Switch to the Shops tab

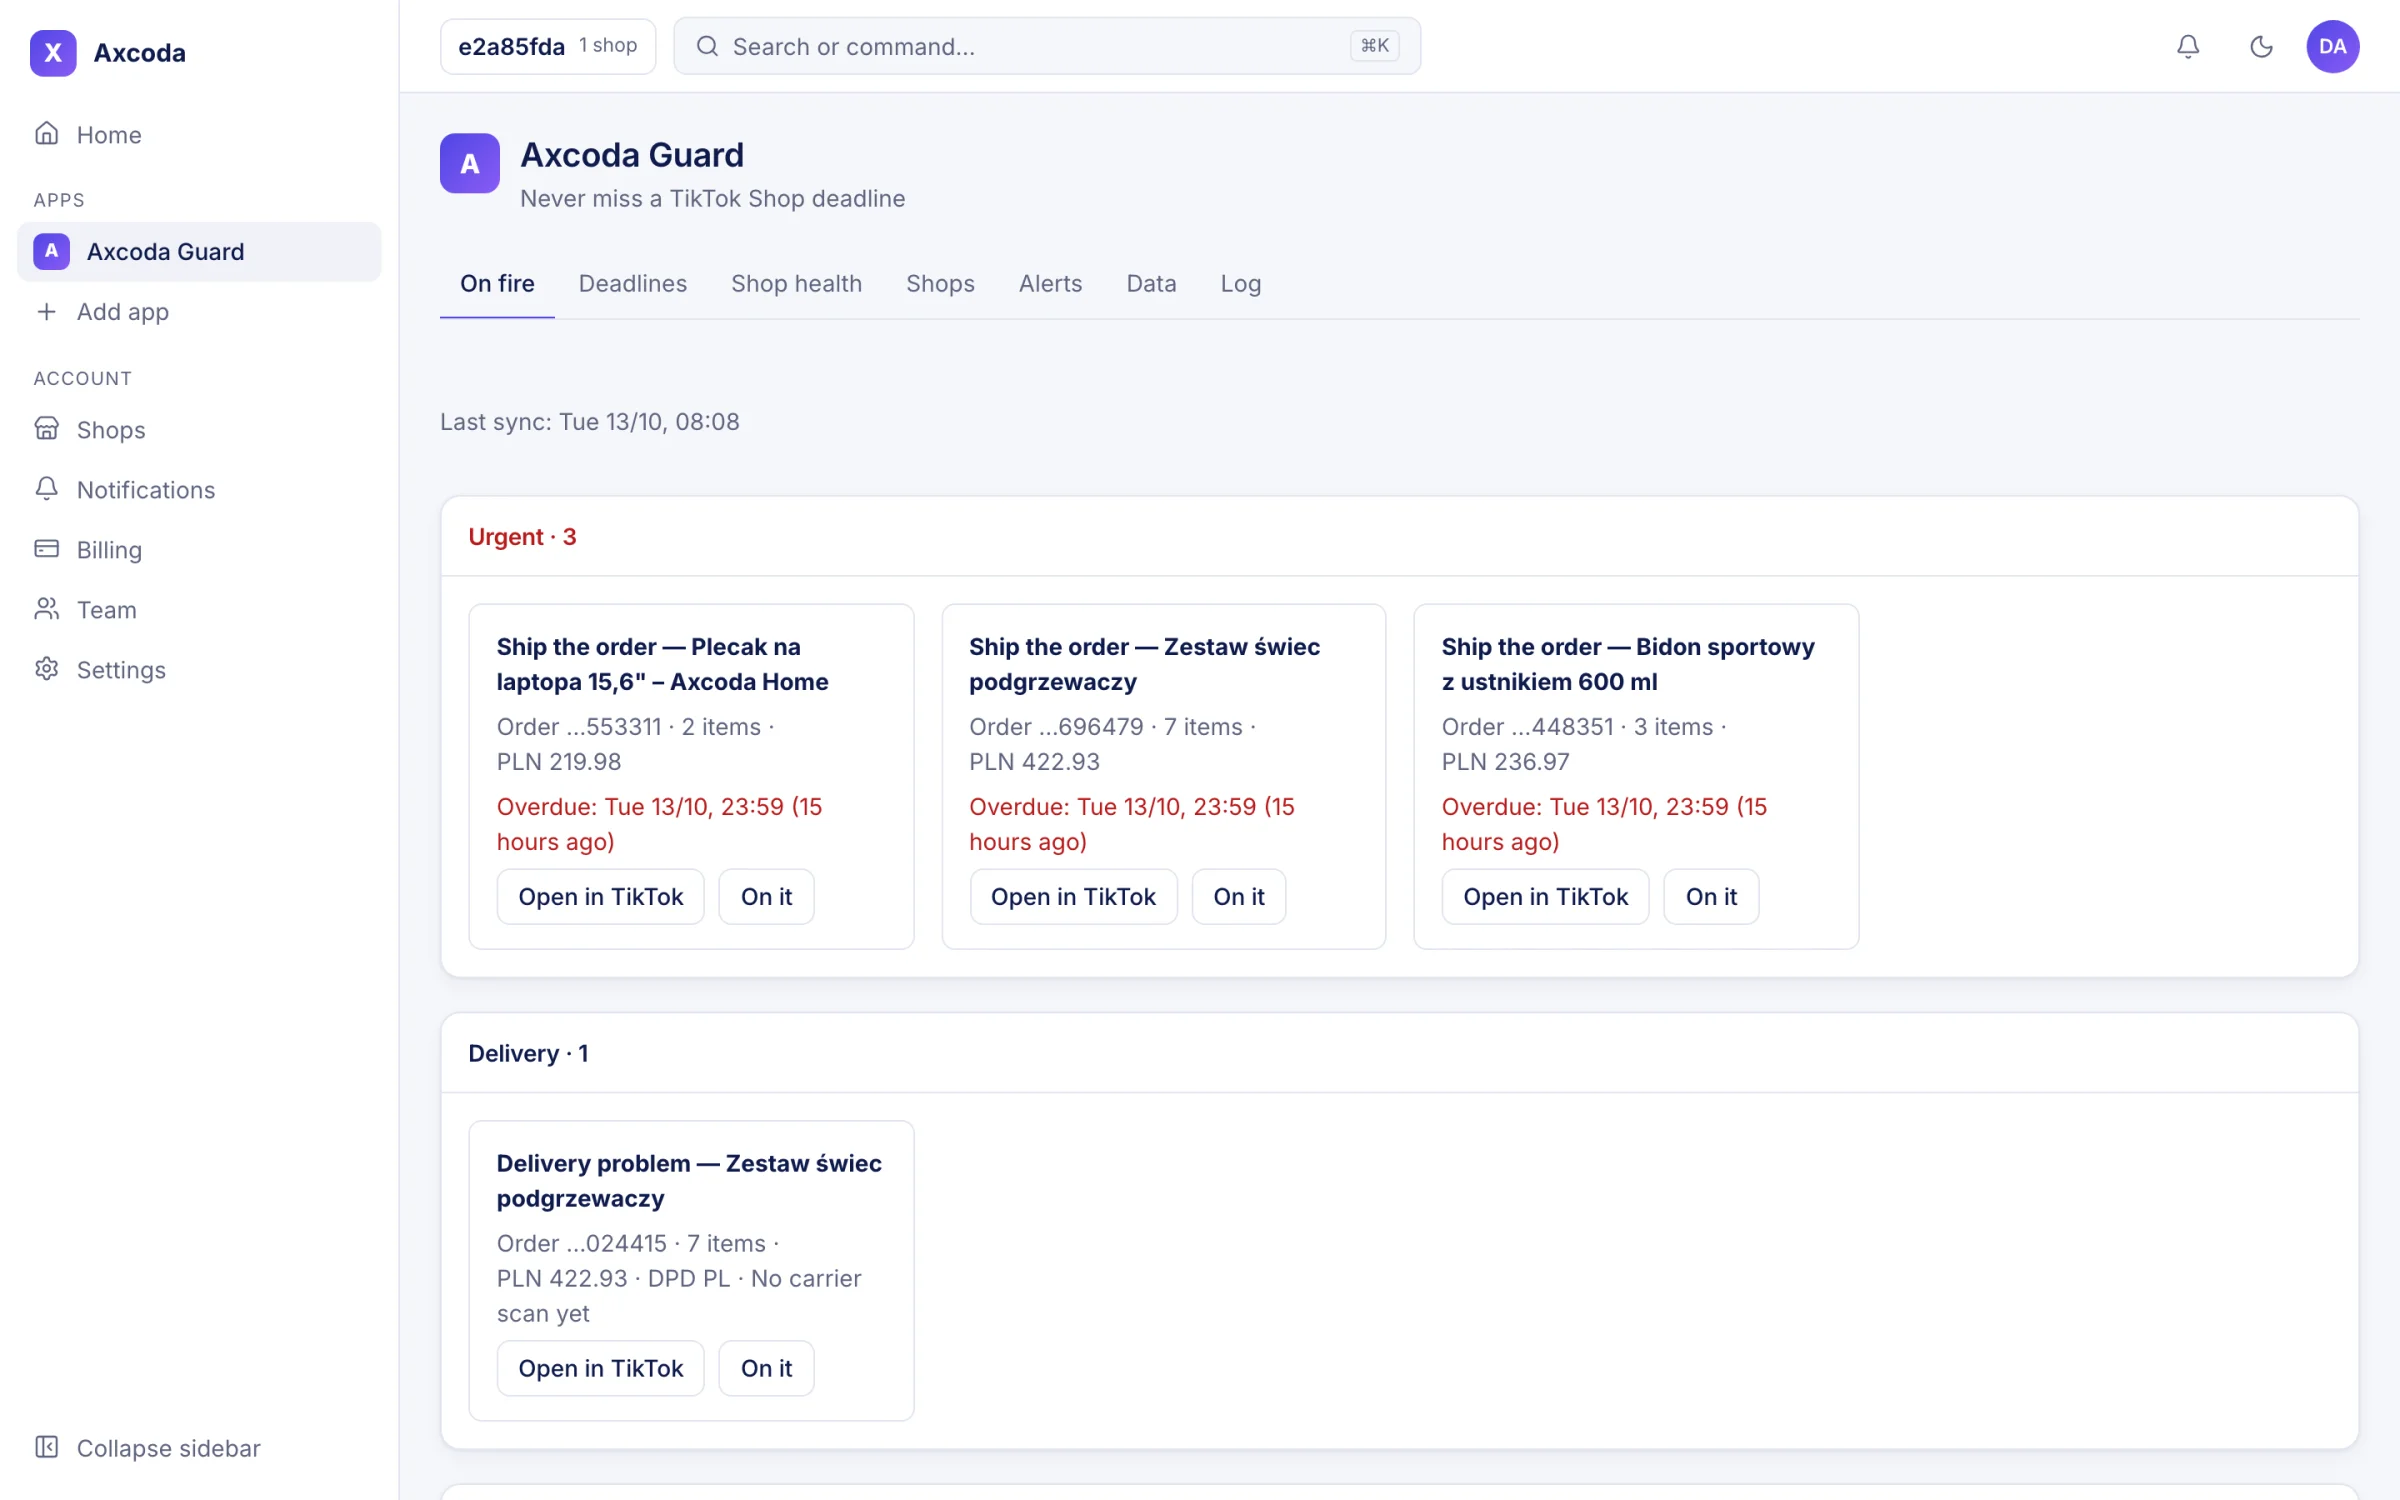tap(940, 283)
